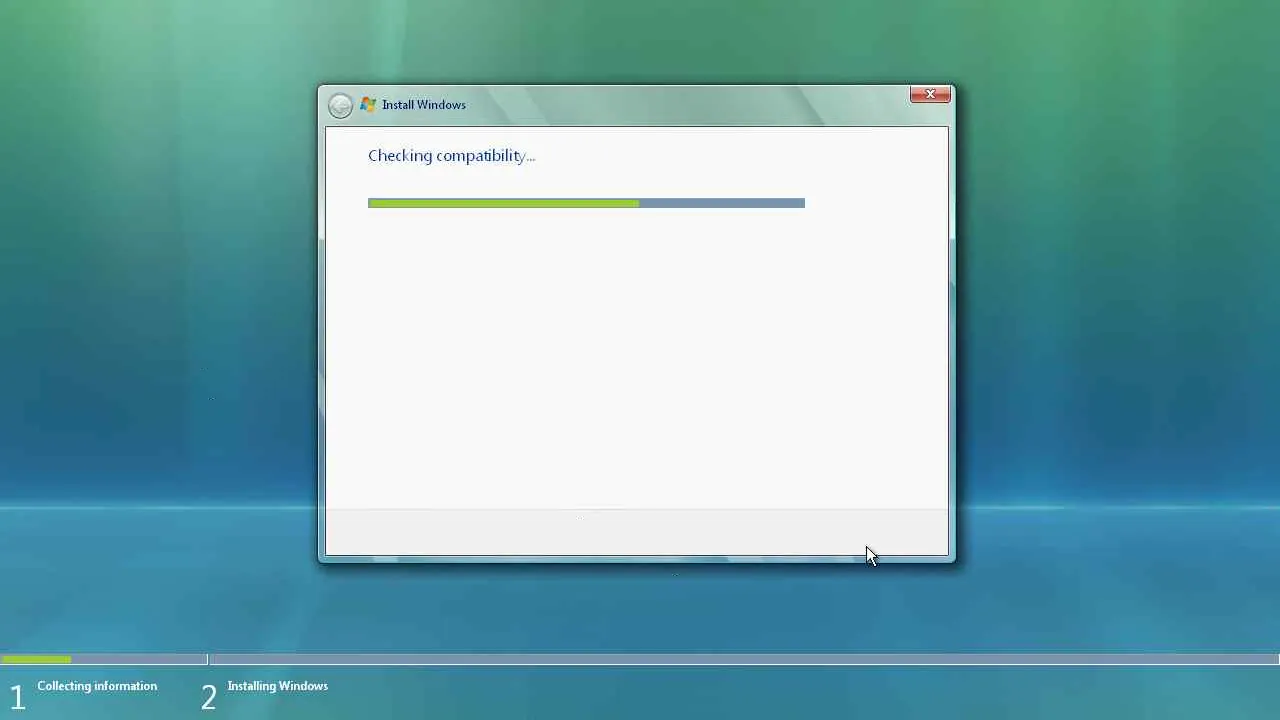This screenshot has width=1280, height=720.
Task: Click the 'Checking compatibility...' status text
Action: 451,156
